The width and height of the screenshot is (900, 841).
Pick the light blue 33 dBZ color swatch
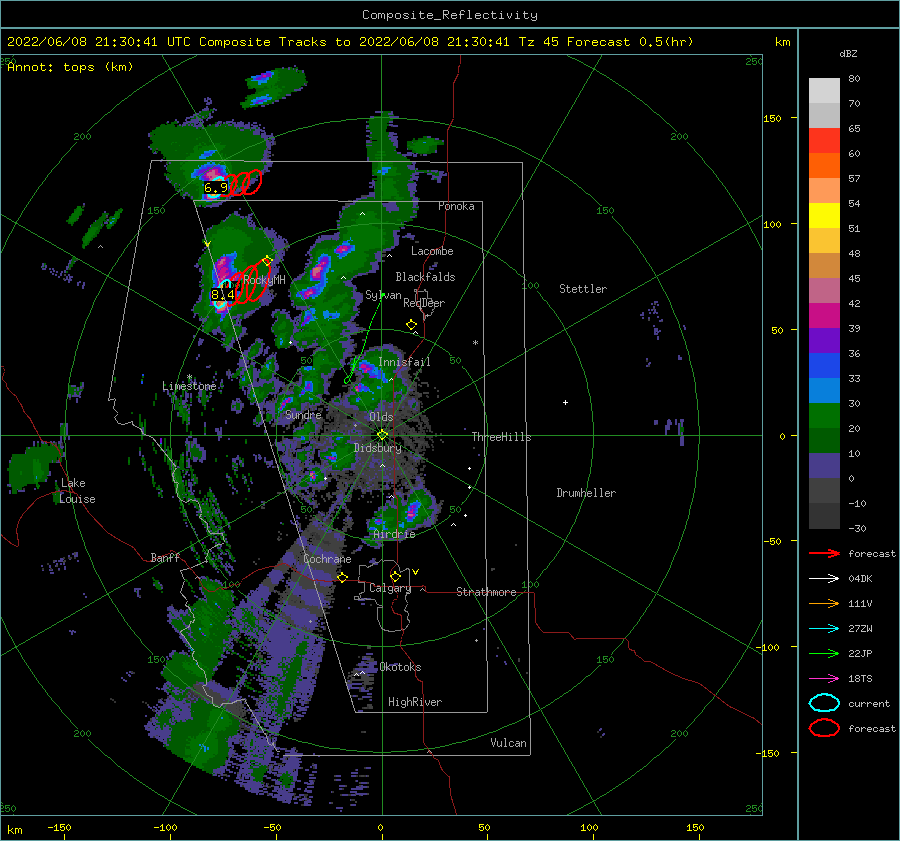click(824, 391)
